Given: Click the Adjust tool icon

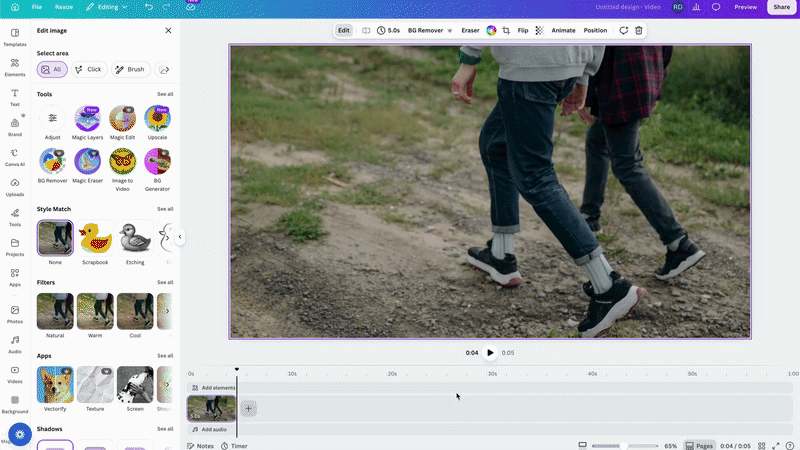Looking at the screenshot, I should [x=53, y=118].
